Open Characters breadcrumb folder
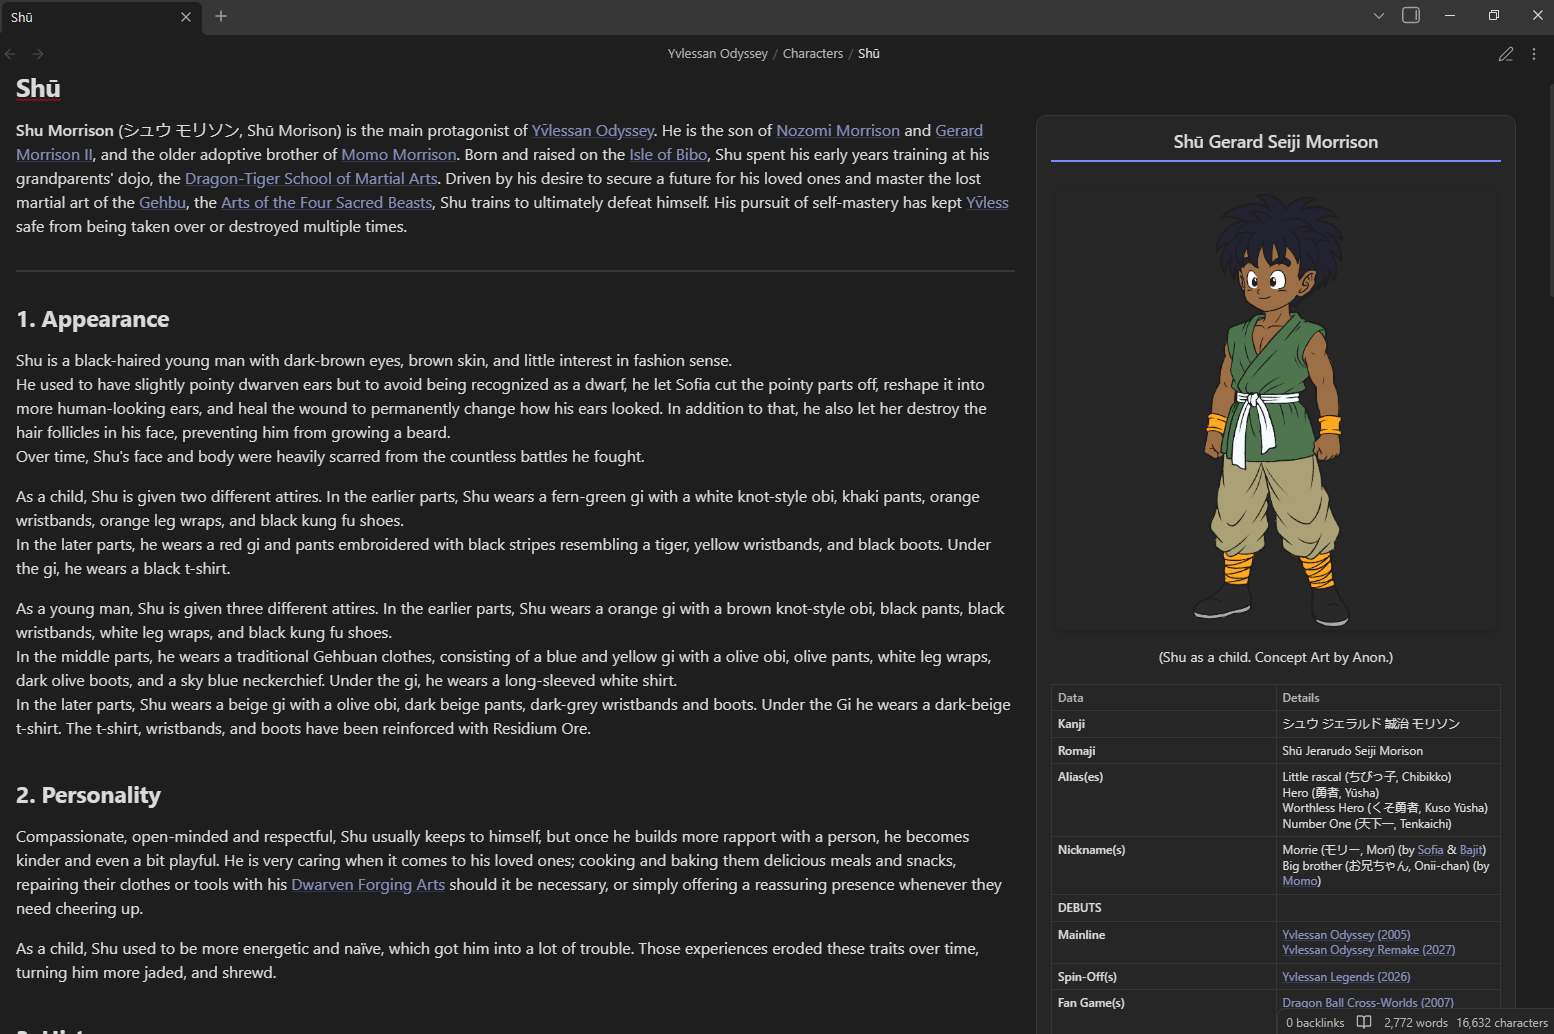The width and height of the screenshot is (1554, 1034). 813,54
